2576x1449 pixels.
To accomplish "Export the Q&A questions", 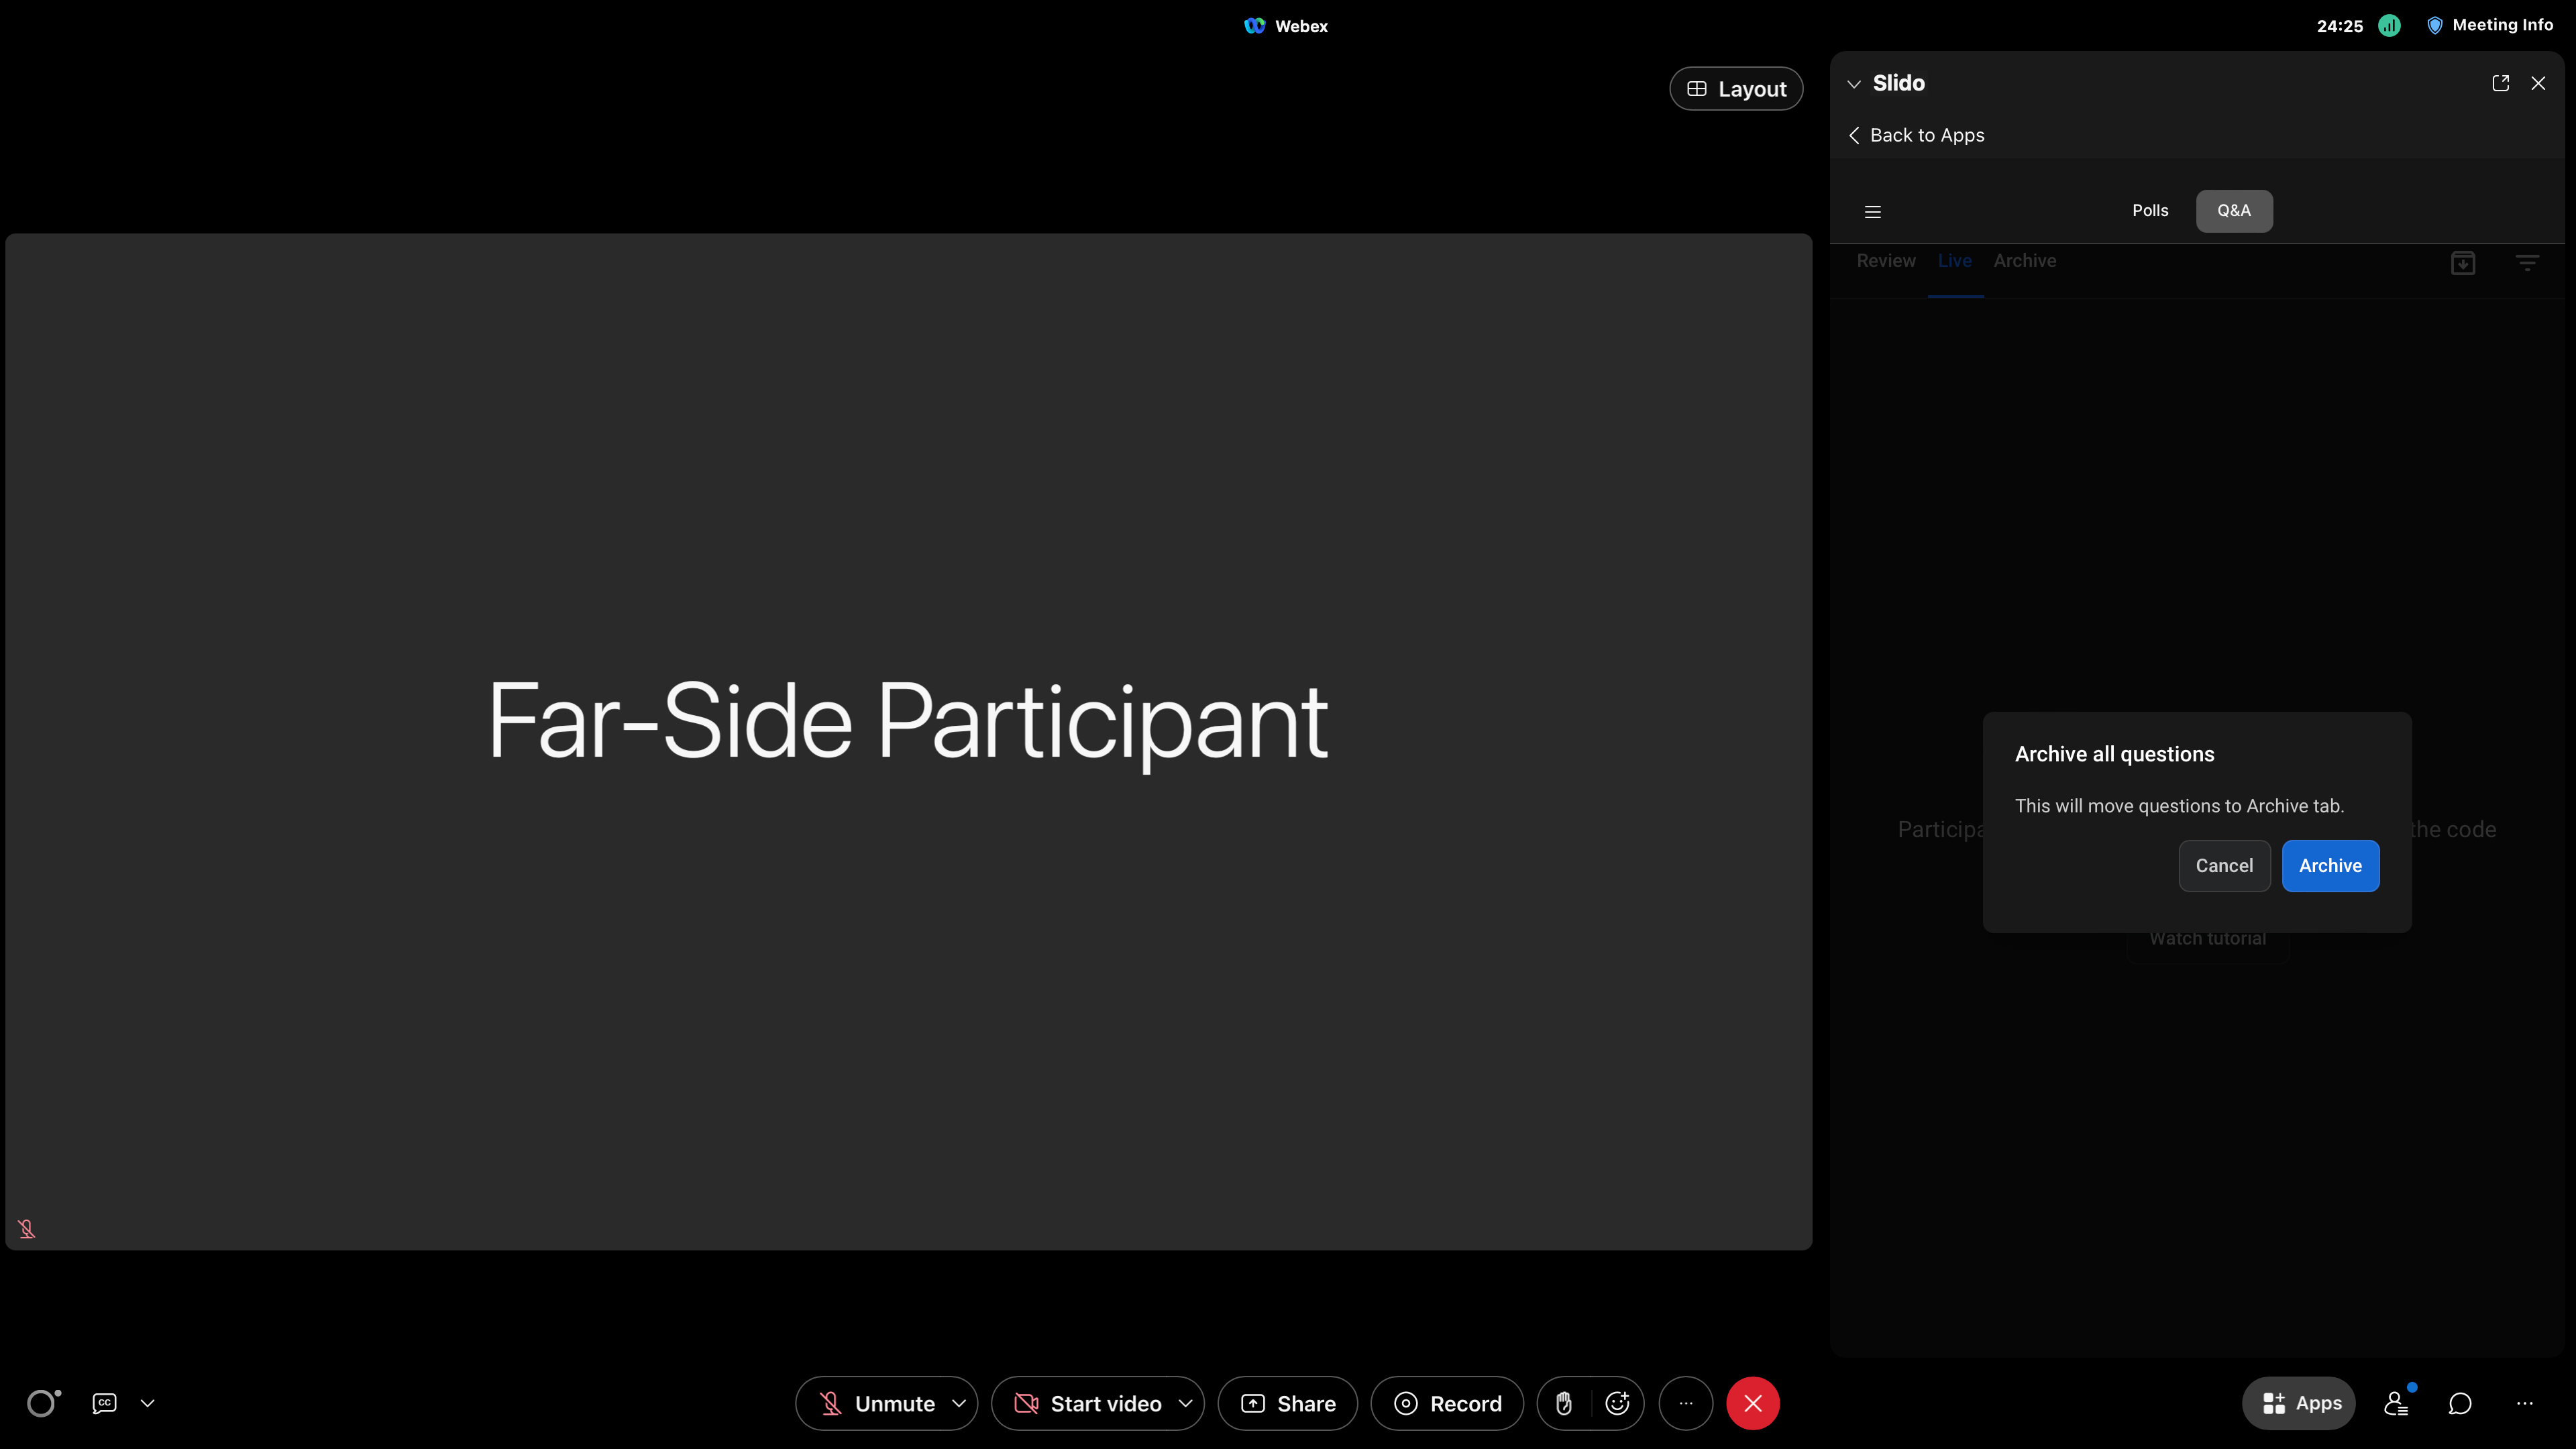I will [x=2464, y=263].
